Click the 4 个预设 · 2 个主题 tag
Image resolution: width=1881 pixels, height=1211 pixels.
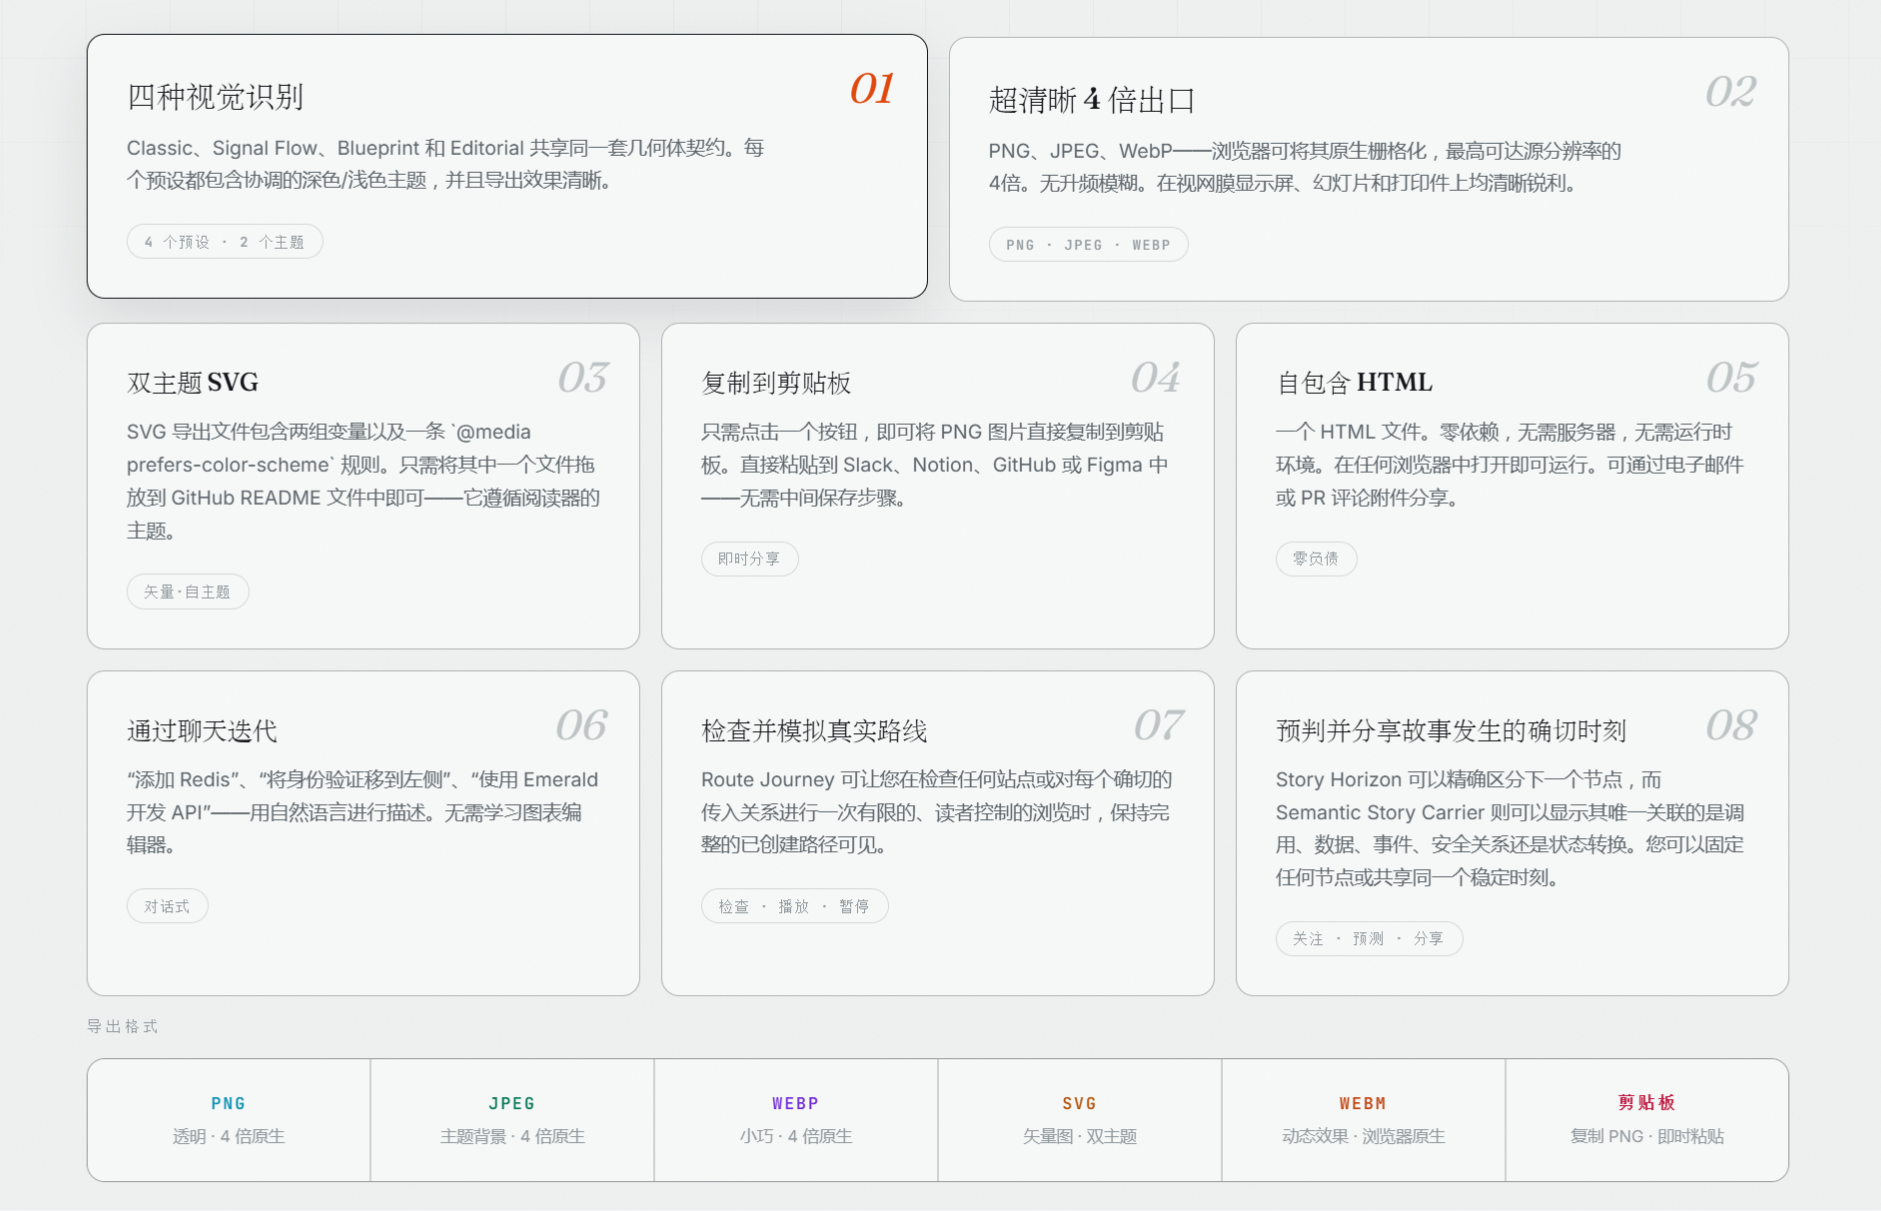(x=224, y=242)
